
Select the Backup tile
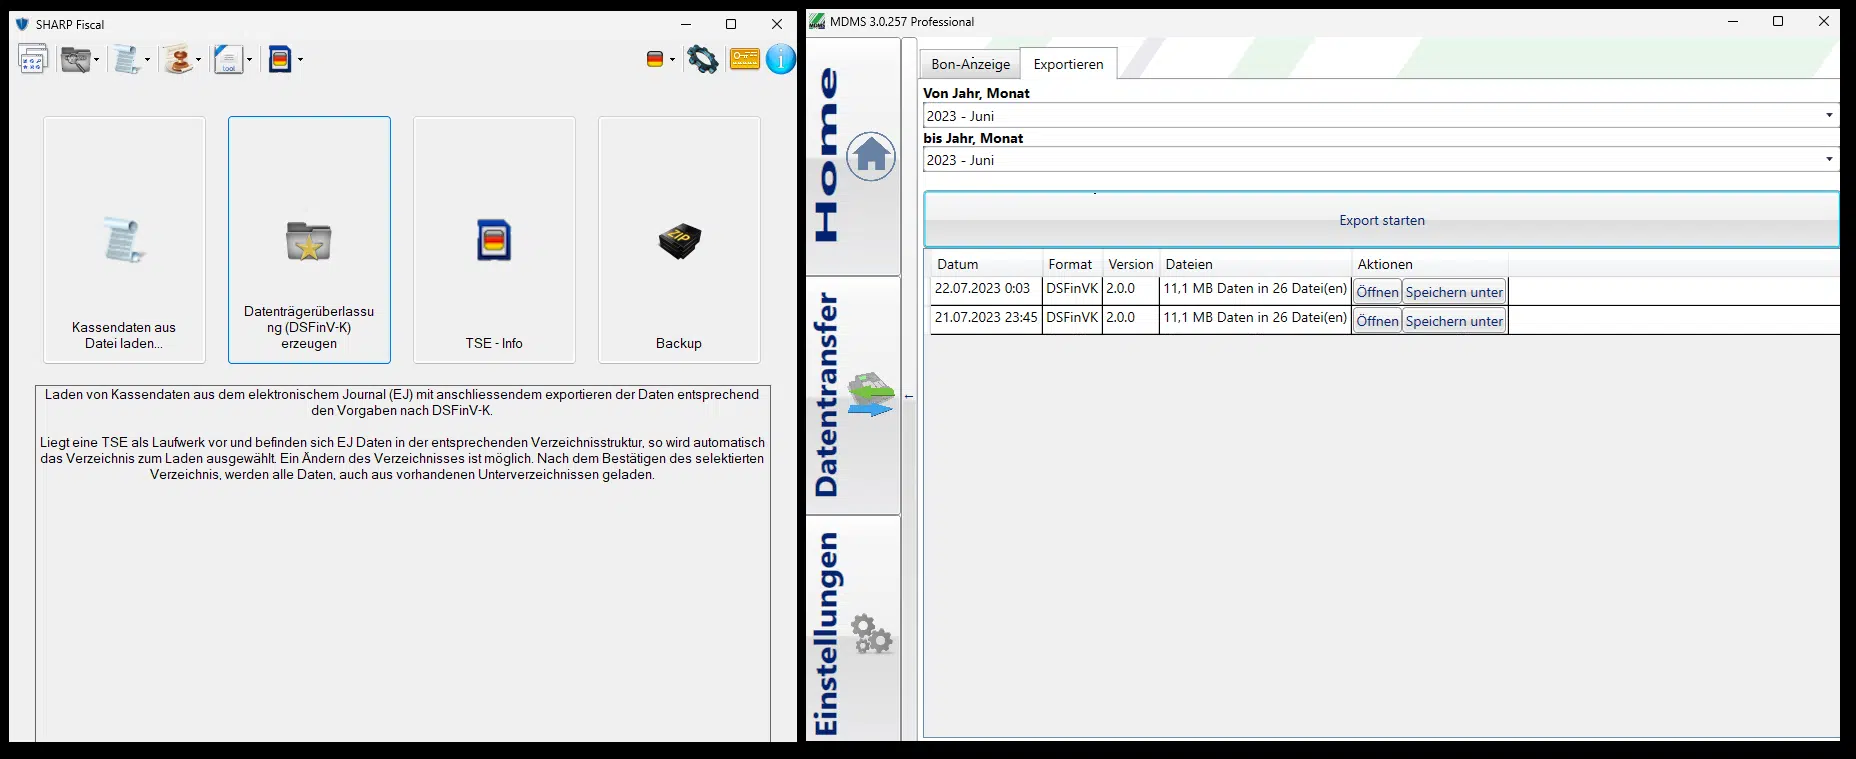pyautogui.click(x=679, y=240)
